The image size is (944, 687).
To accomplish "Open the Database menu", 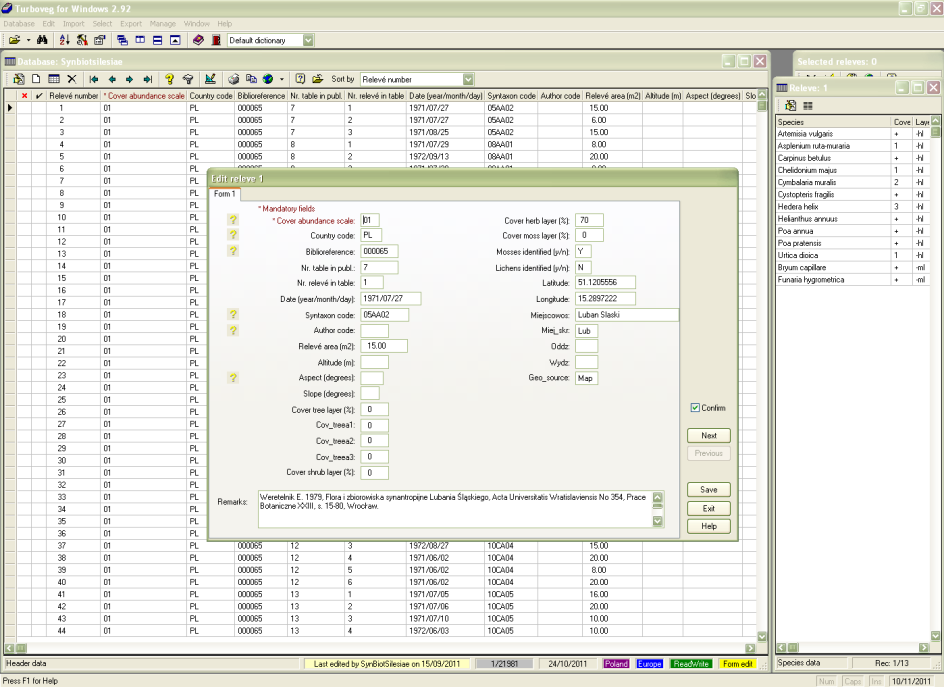I will (x=19, y=23).
